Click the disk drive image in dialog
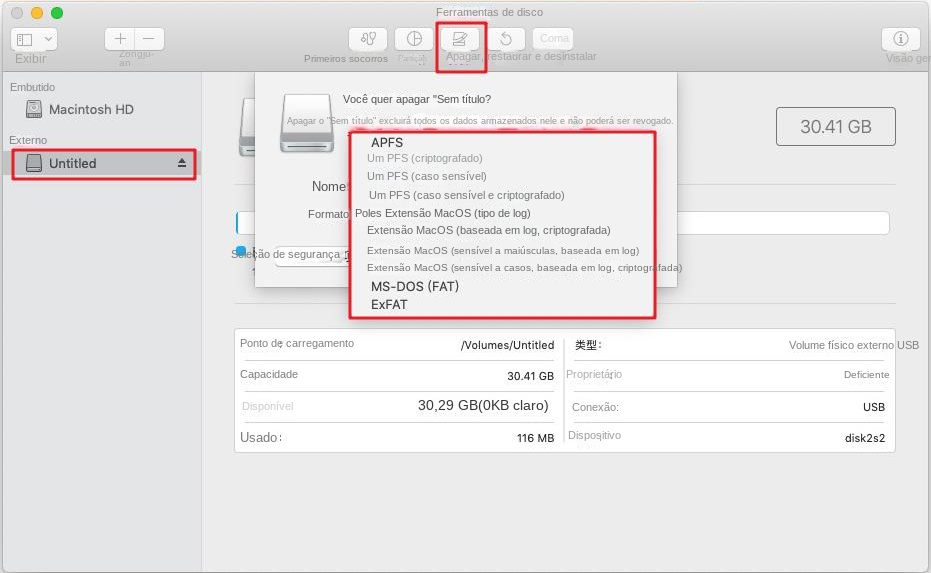 307,123
